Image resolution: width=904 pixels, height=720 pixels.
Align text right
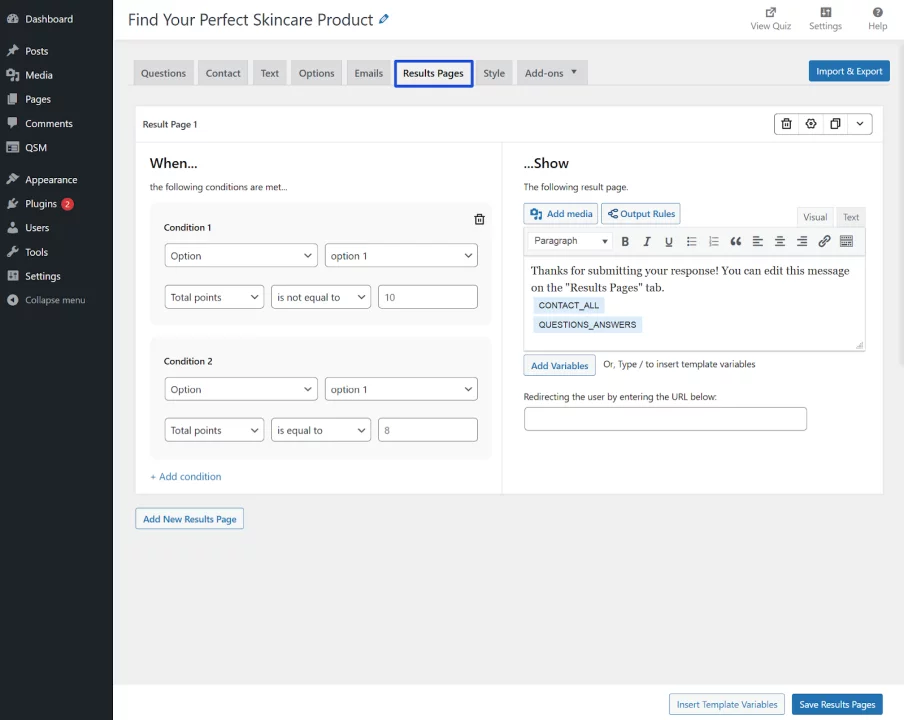(x=802, y=242)
